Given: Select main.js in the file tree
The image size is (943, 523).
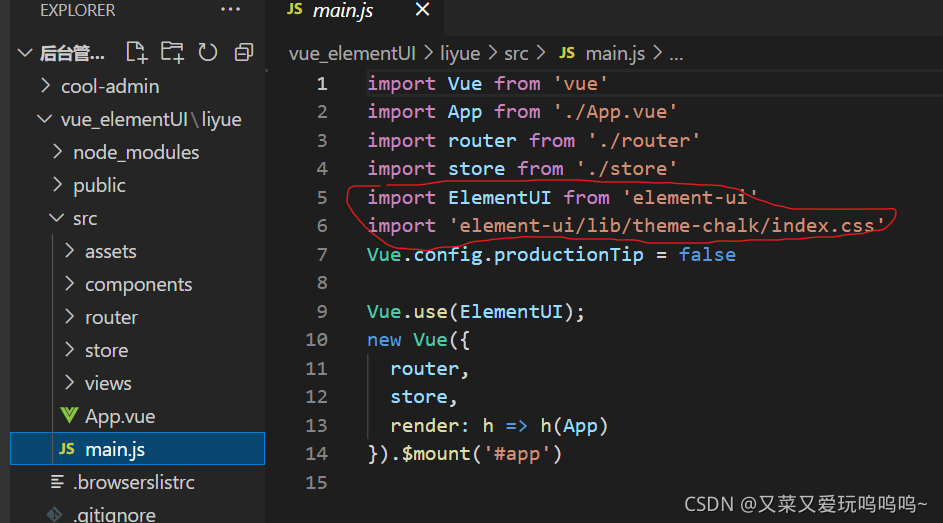Looking at the screenshot, I should [138, 449].
